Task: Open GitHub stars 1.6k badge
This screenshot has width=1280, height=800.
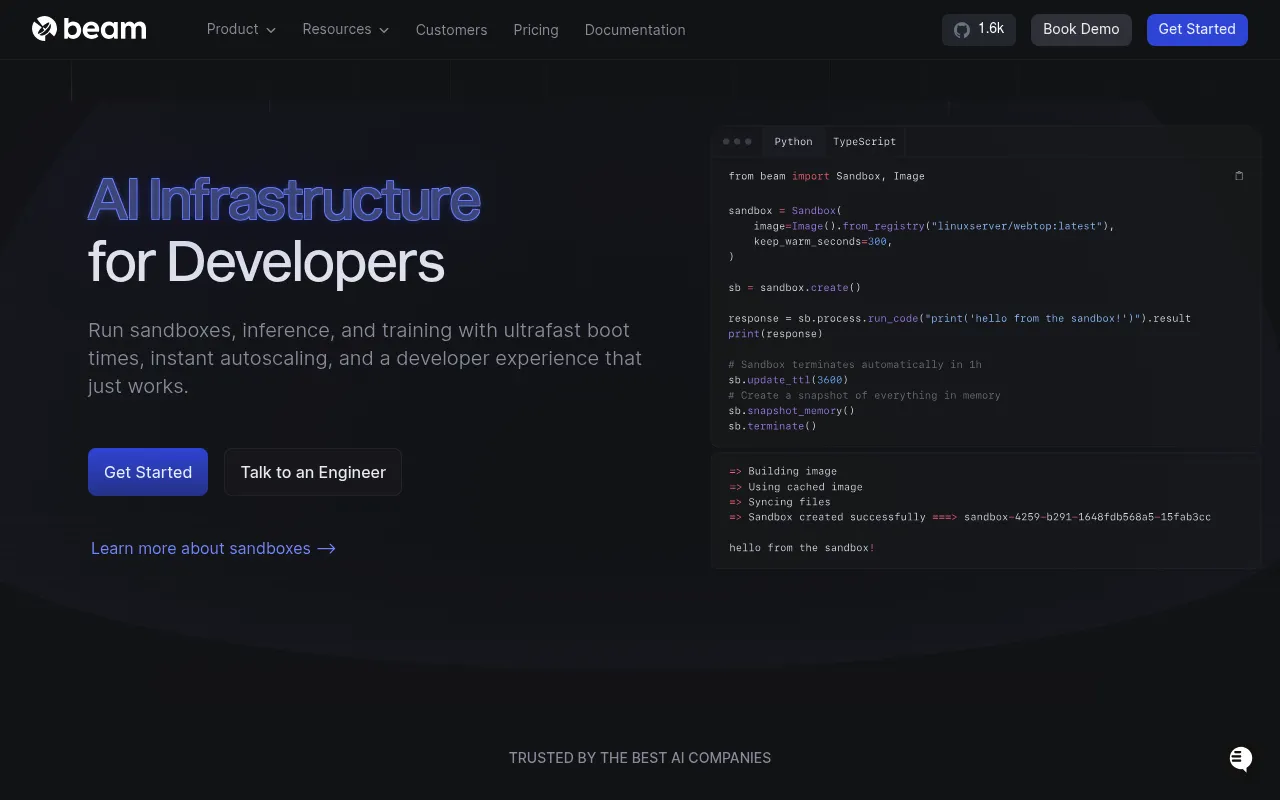Action: [979, 29]
